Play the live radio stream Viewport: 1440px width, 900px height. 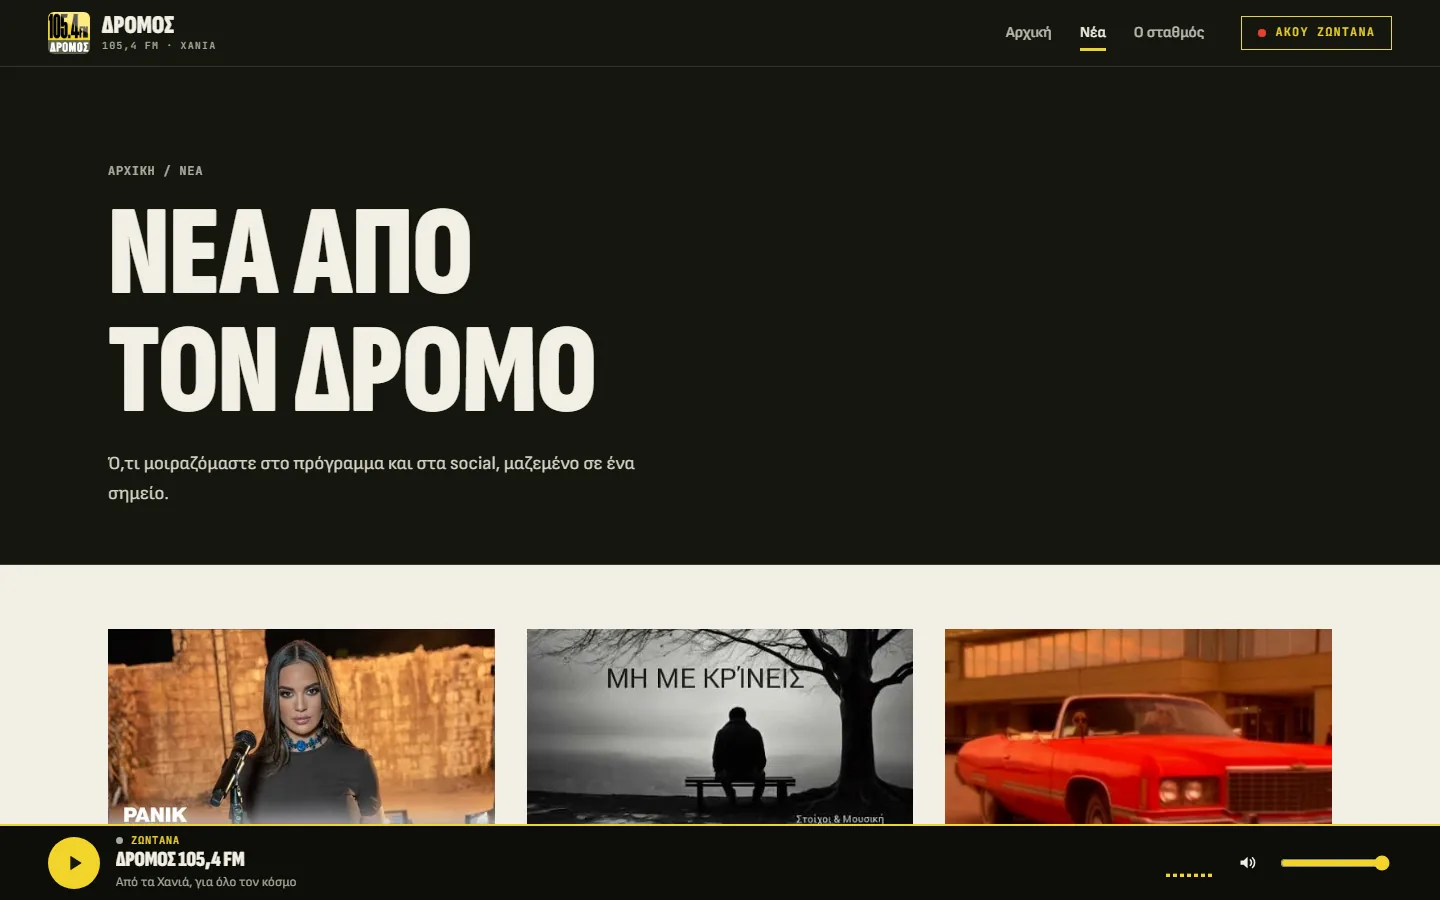pos(74,863)
